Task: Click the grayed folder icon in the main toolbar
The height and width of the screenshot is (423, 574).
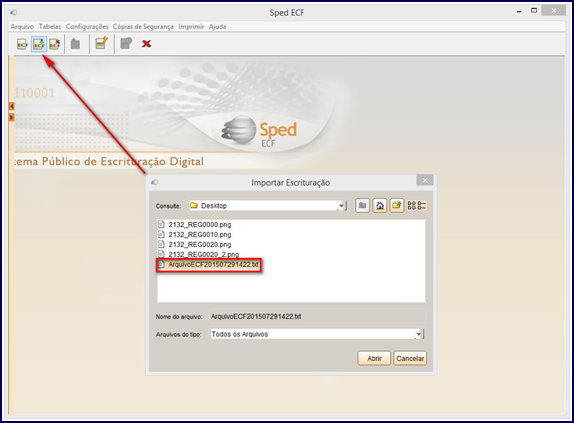Action: click(75, 44)
